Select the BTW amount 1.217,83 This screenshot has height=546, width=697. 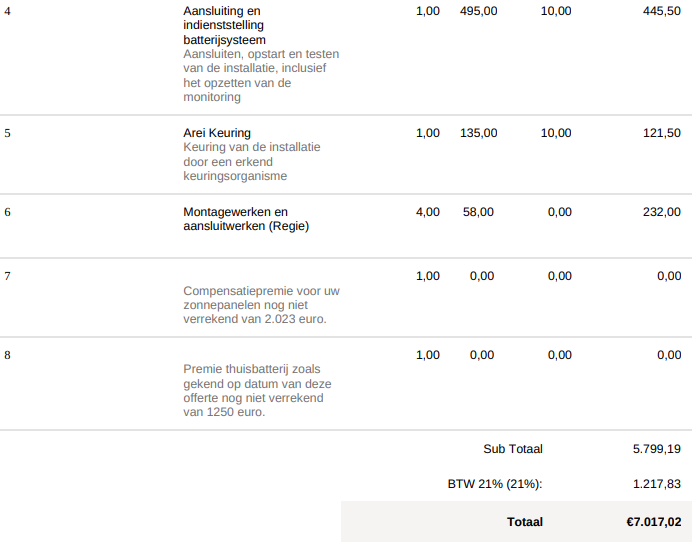pyautogui.click(x=656, y=484)
